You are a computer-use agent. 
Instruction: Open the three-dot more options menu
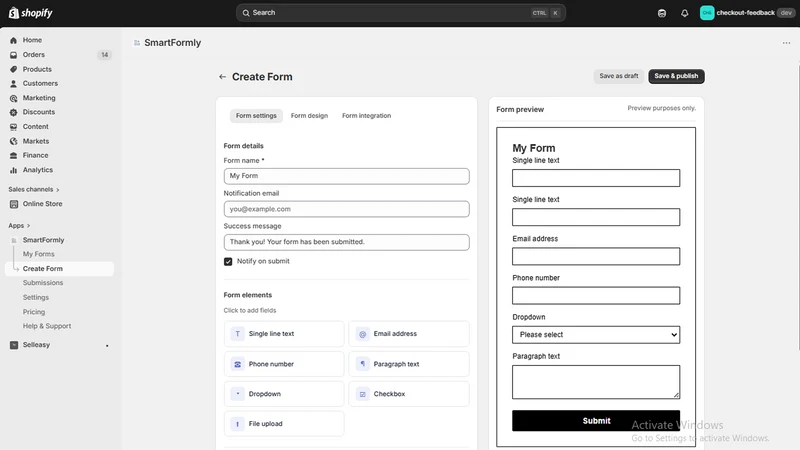click(786, 43)
